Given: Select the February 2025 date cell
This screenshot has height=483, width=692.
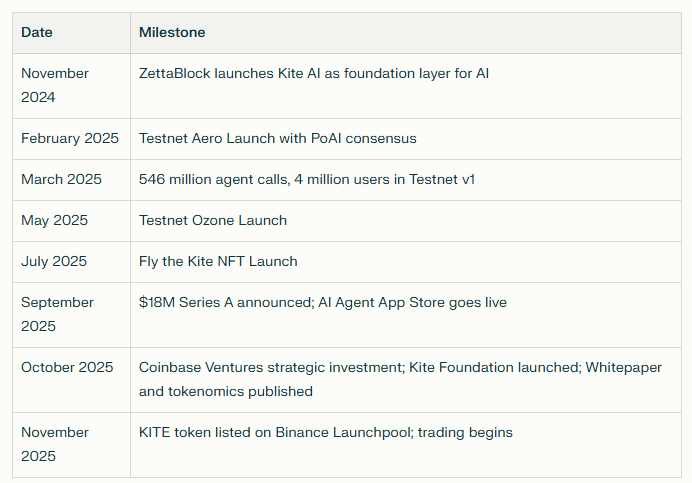Looking at the screenshot, I should tap(70, 139).
